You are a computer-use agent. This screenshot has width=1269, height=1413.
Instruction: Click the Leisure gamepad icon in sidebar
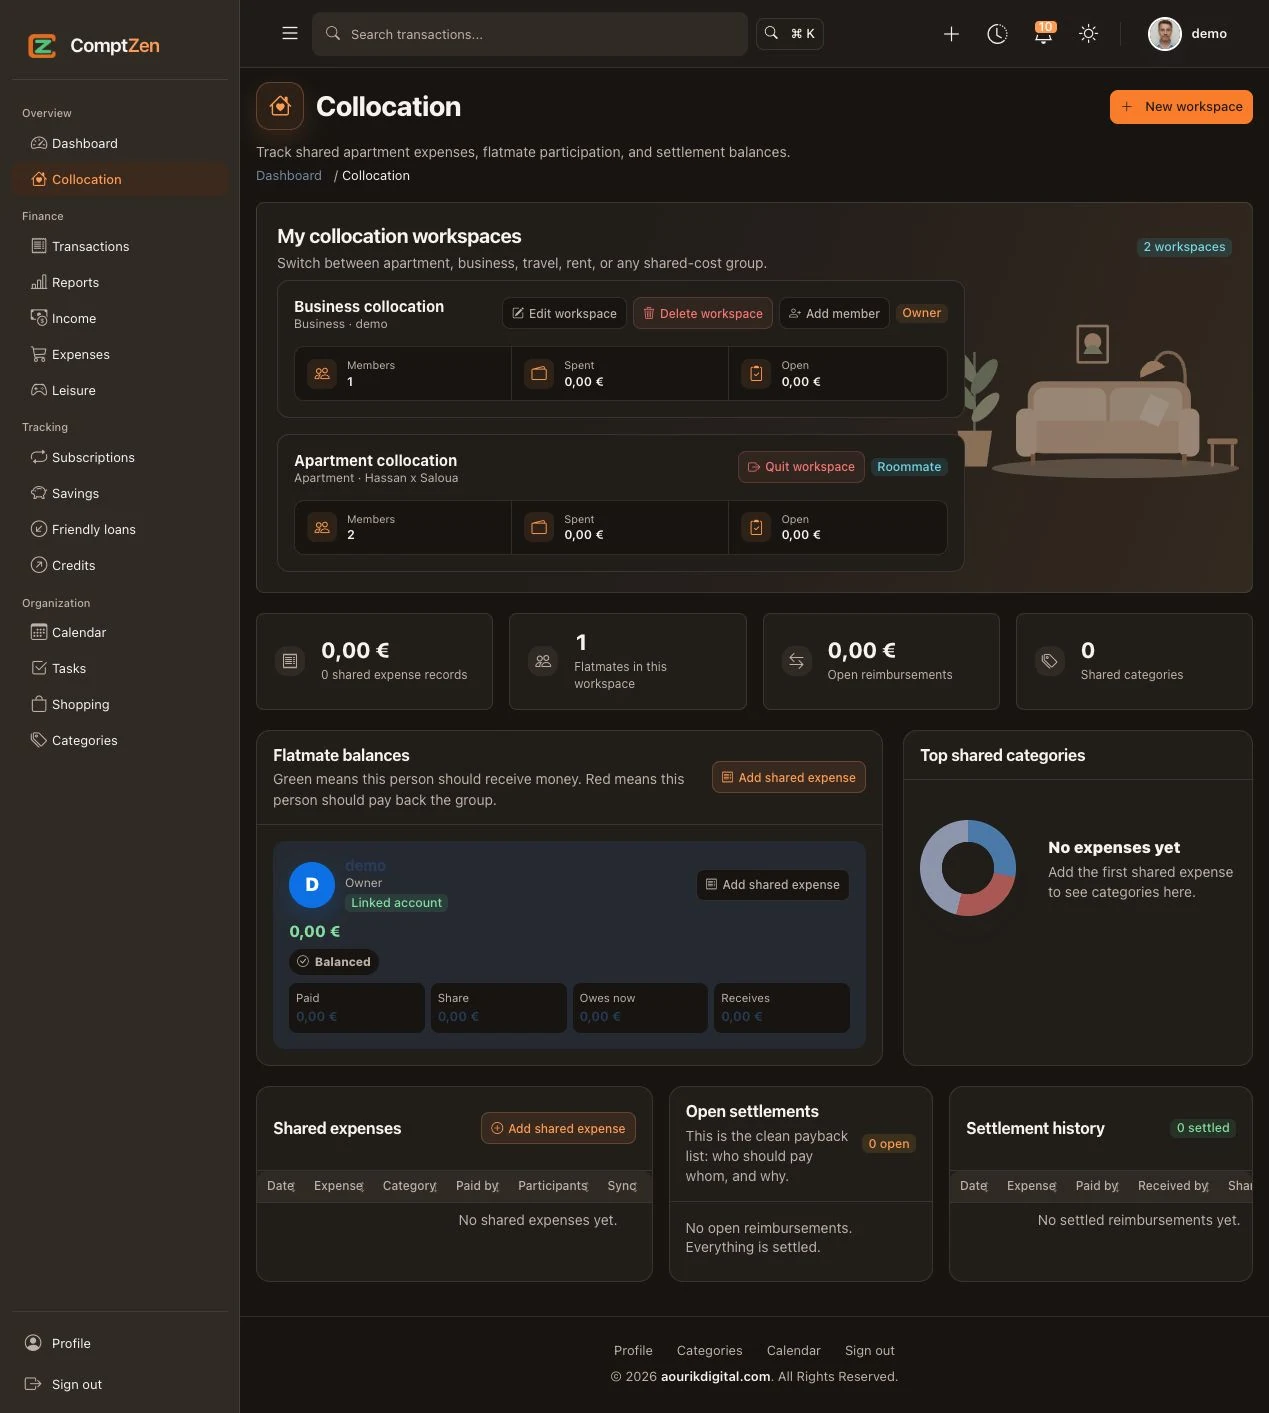[x=39, y=390]
